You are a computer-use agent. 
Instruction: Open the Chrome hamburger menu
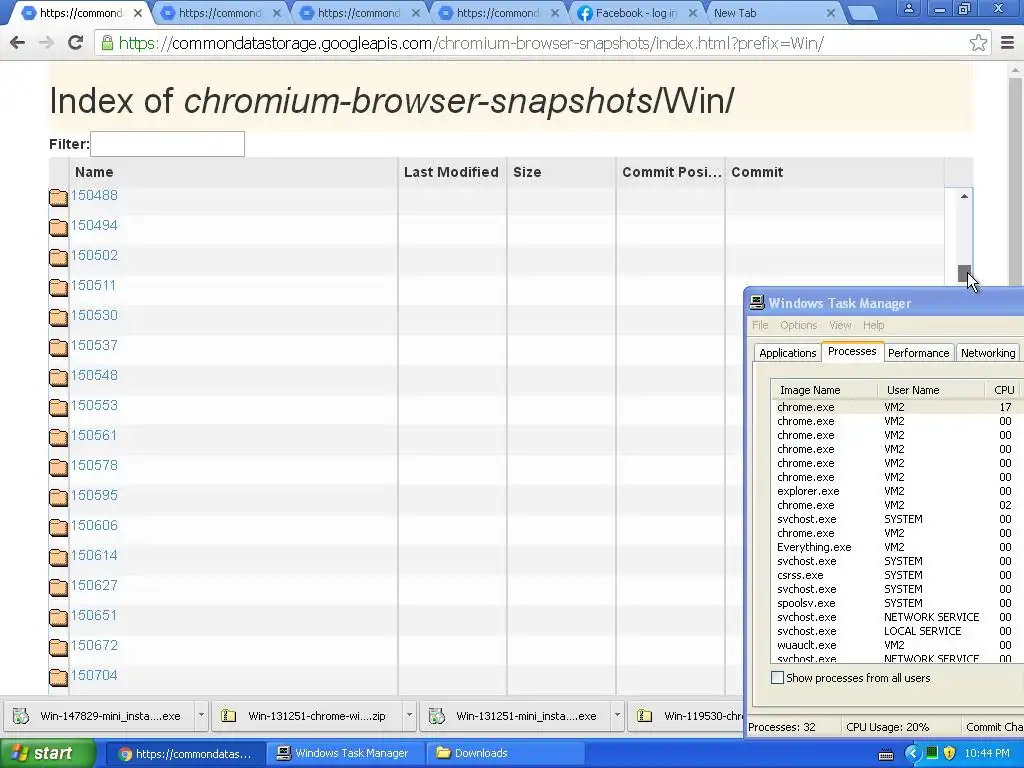pyautogui.click(x=1008, y=43)
